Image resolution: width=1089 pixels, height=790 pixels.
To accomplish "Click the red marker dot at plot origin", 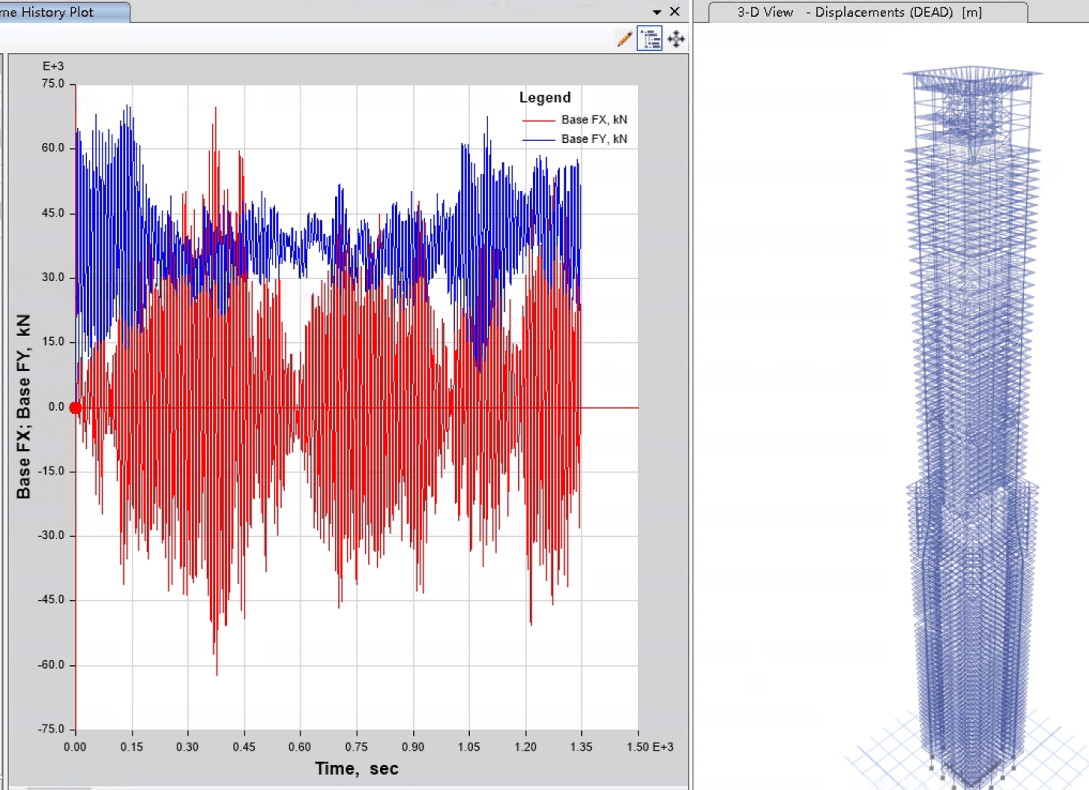I will tap(75, 408).
